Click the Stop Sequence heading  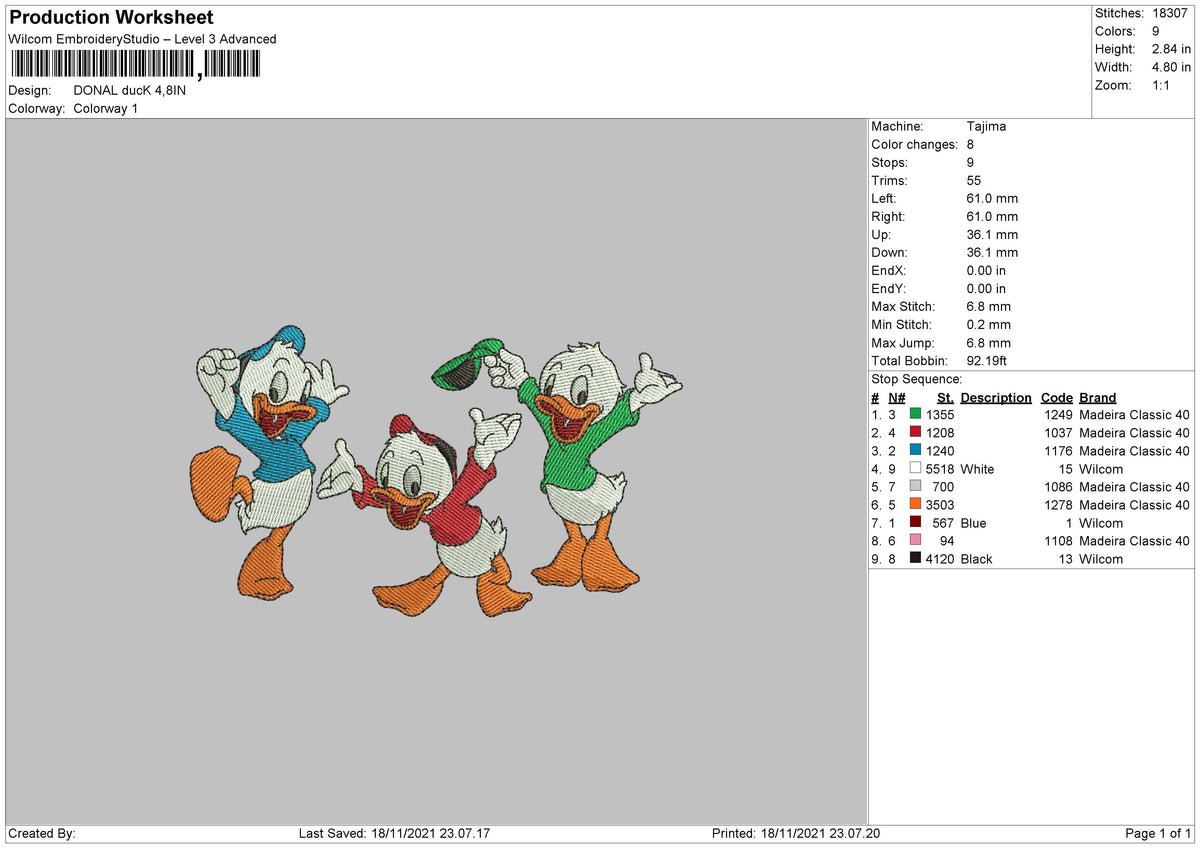917,379
